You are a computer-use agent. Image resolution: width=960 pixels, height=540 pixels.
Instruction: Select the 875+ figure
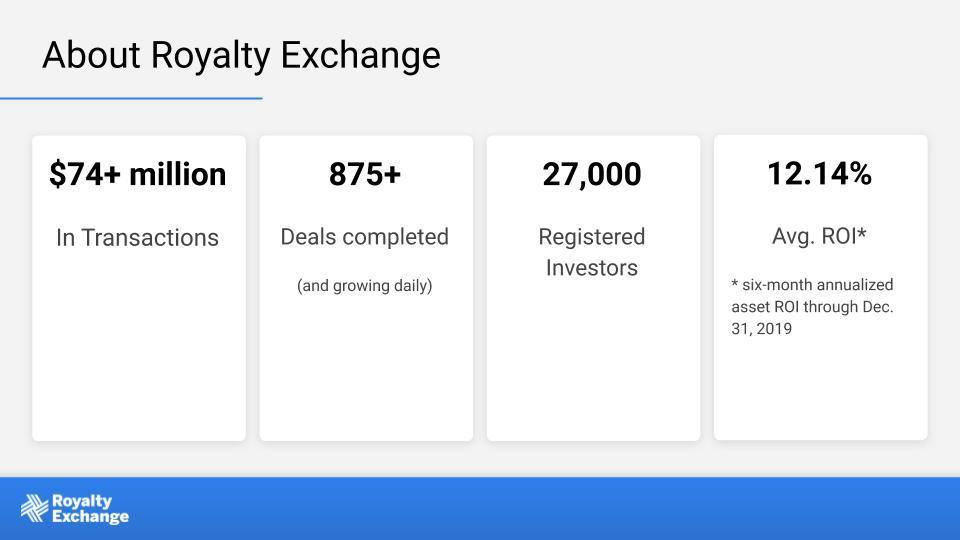point(365,174)
